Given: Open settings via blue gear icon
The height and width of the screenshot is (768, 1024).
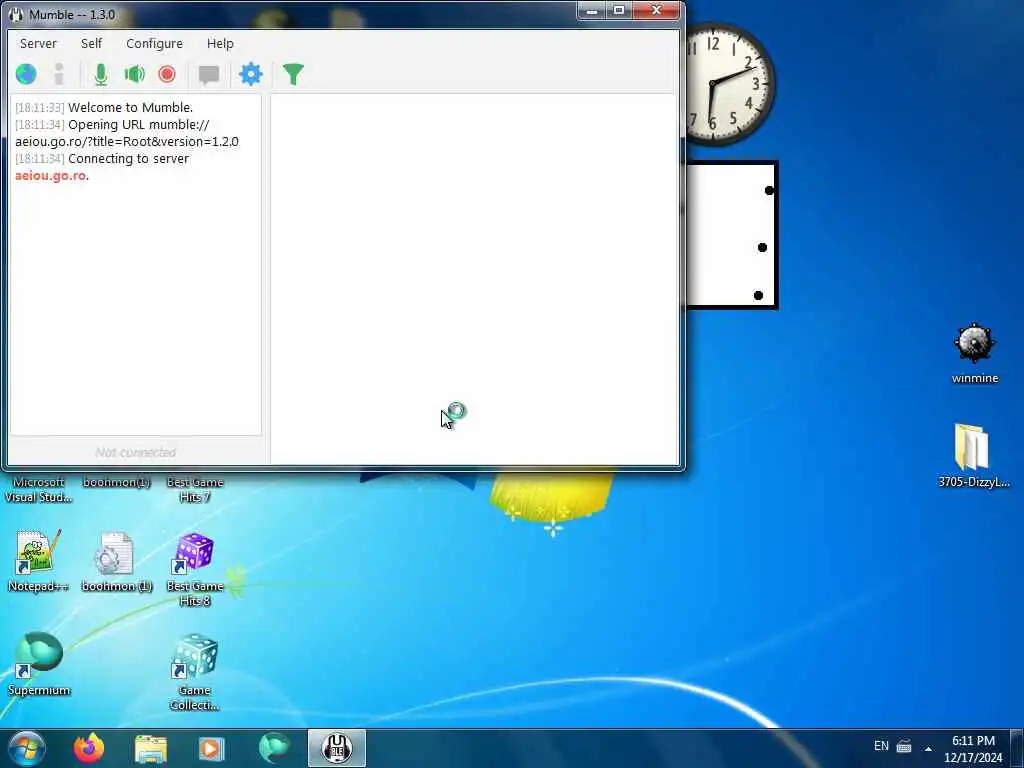Looking at the screenshot, I should click(251, 74).
